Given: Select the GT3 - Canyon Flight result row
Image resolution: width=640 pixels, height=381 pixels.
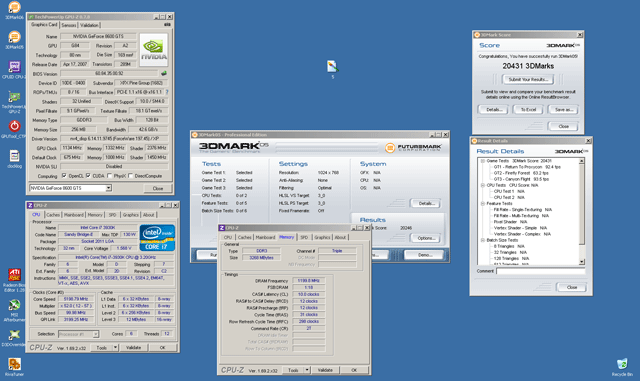Looking at the screenshot, I should point(521,179).
